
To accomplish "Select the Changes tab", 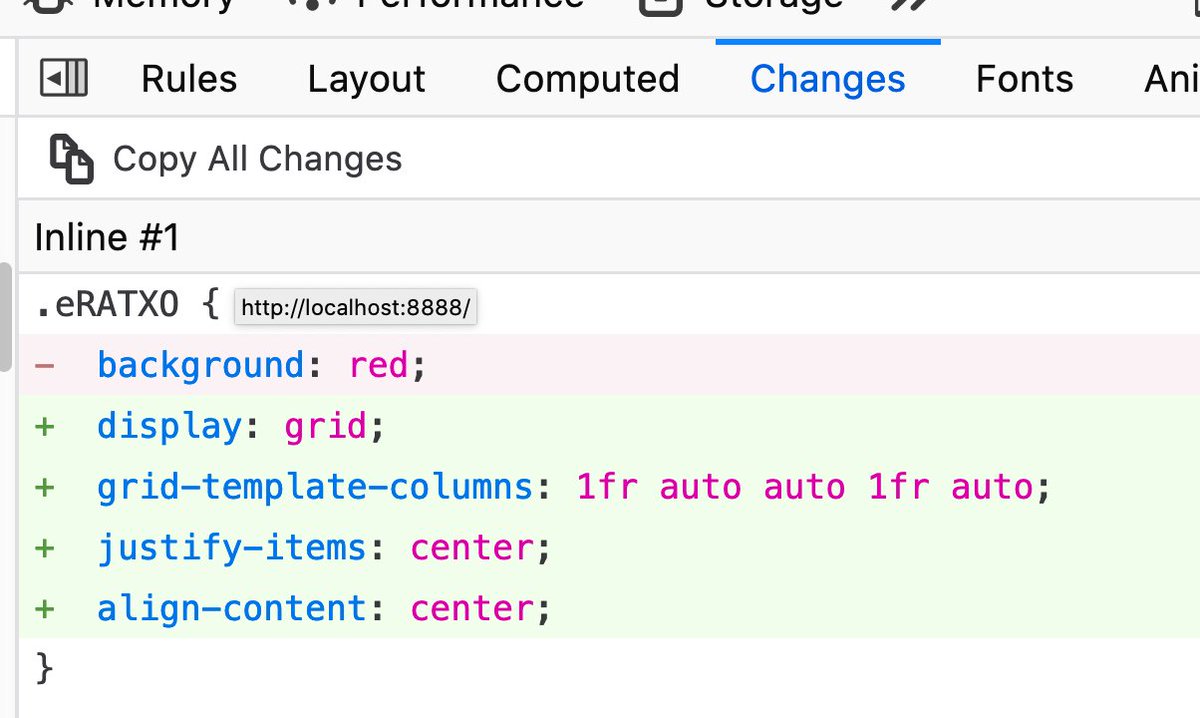I will pyautogui.click(x=828, y=79).
